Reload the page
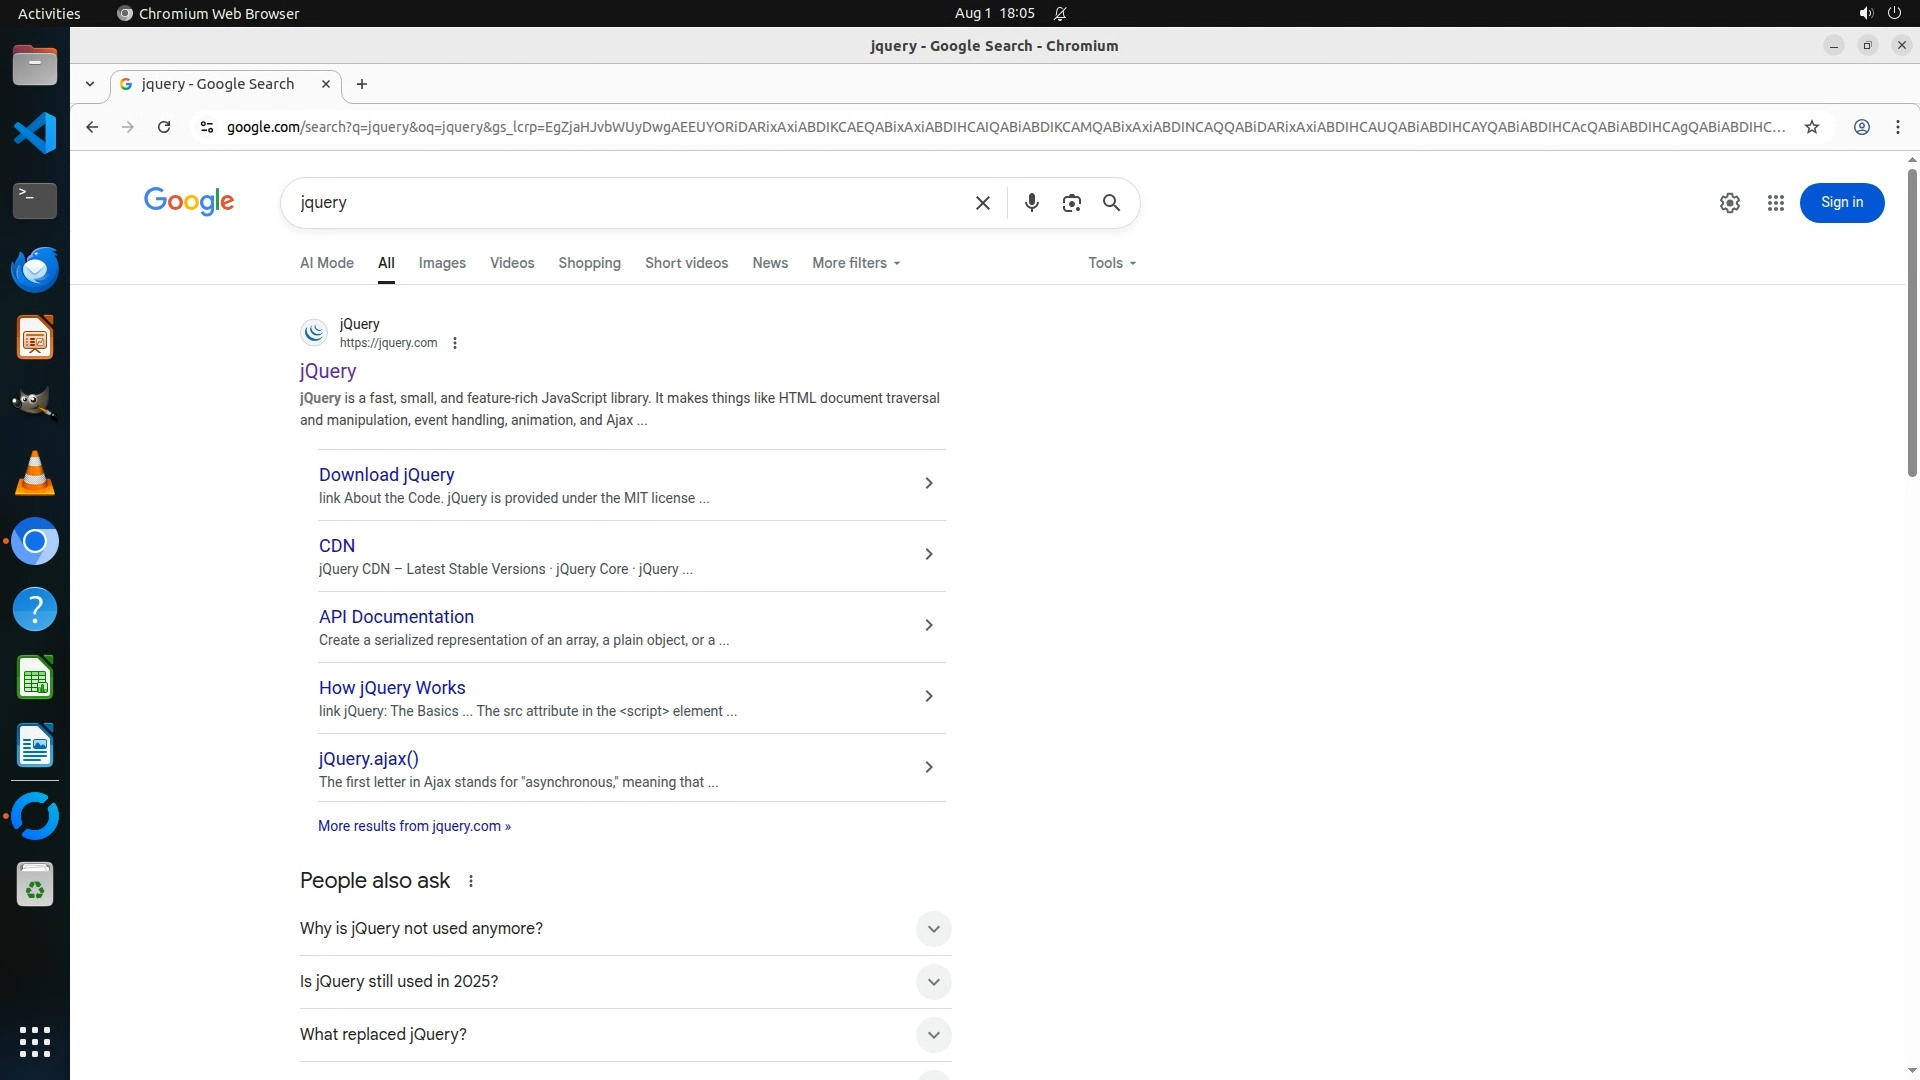The width and height of the screenshot is (1920, 1080). 164,127
